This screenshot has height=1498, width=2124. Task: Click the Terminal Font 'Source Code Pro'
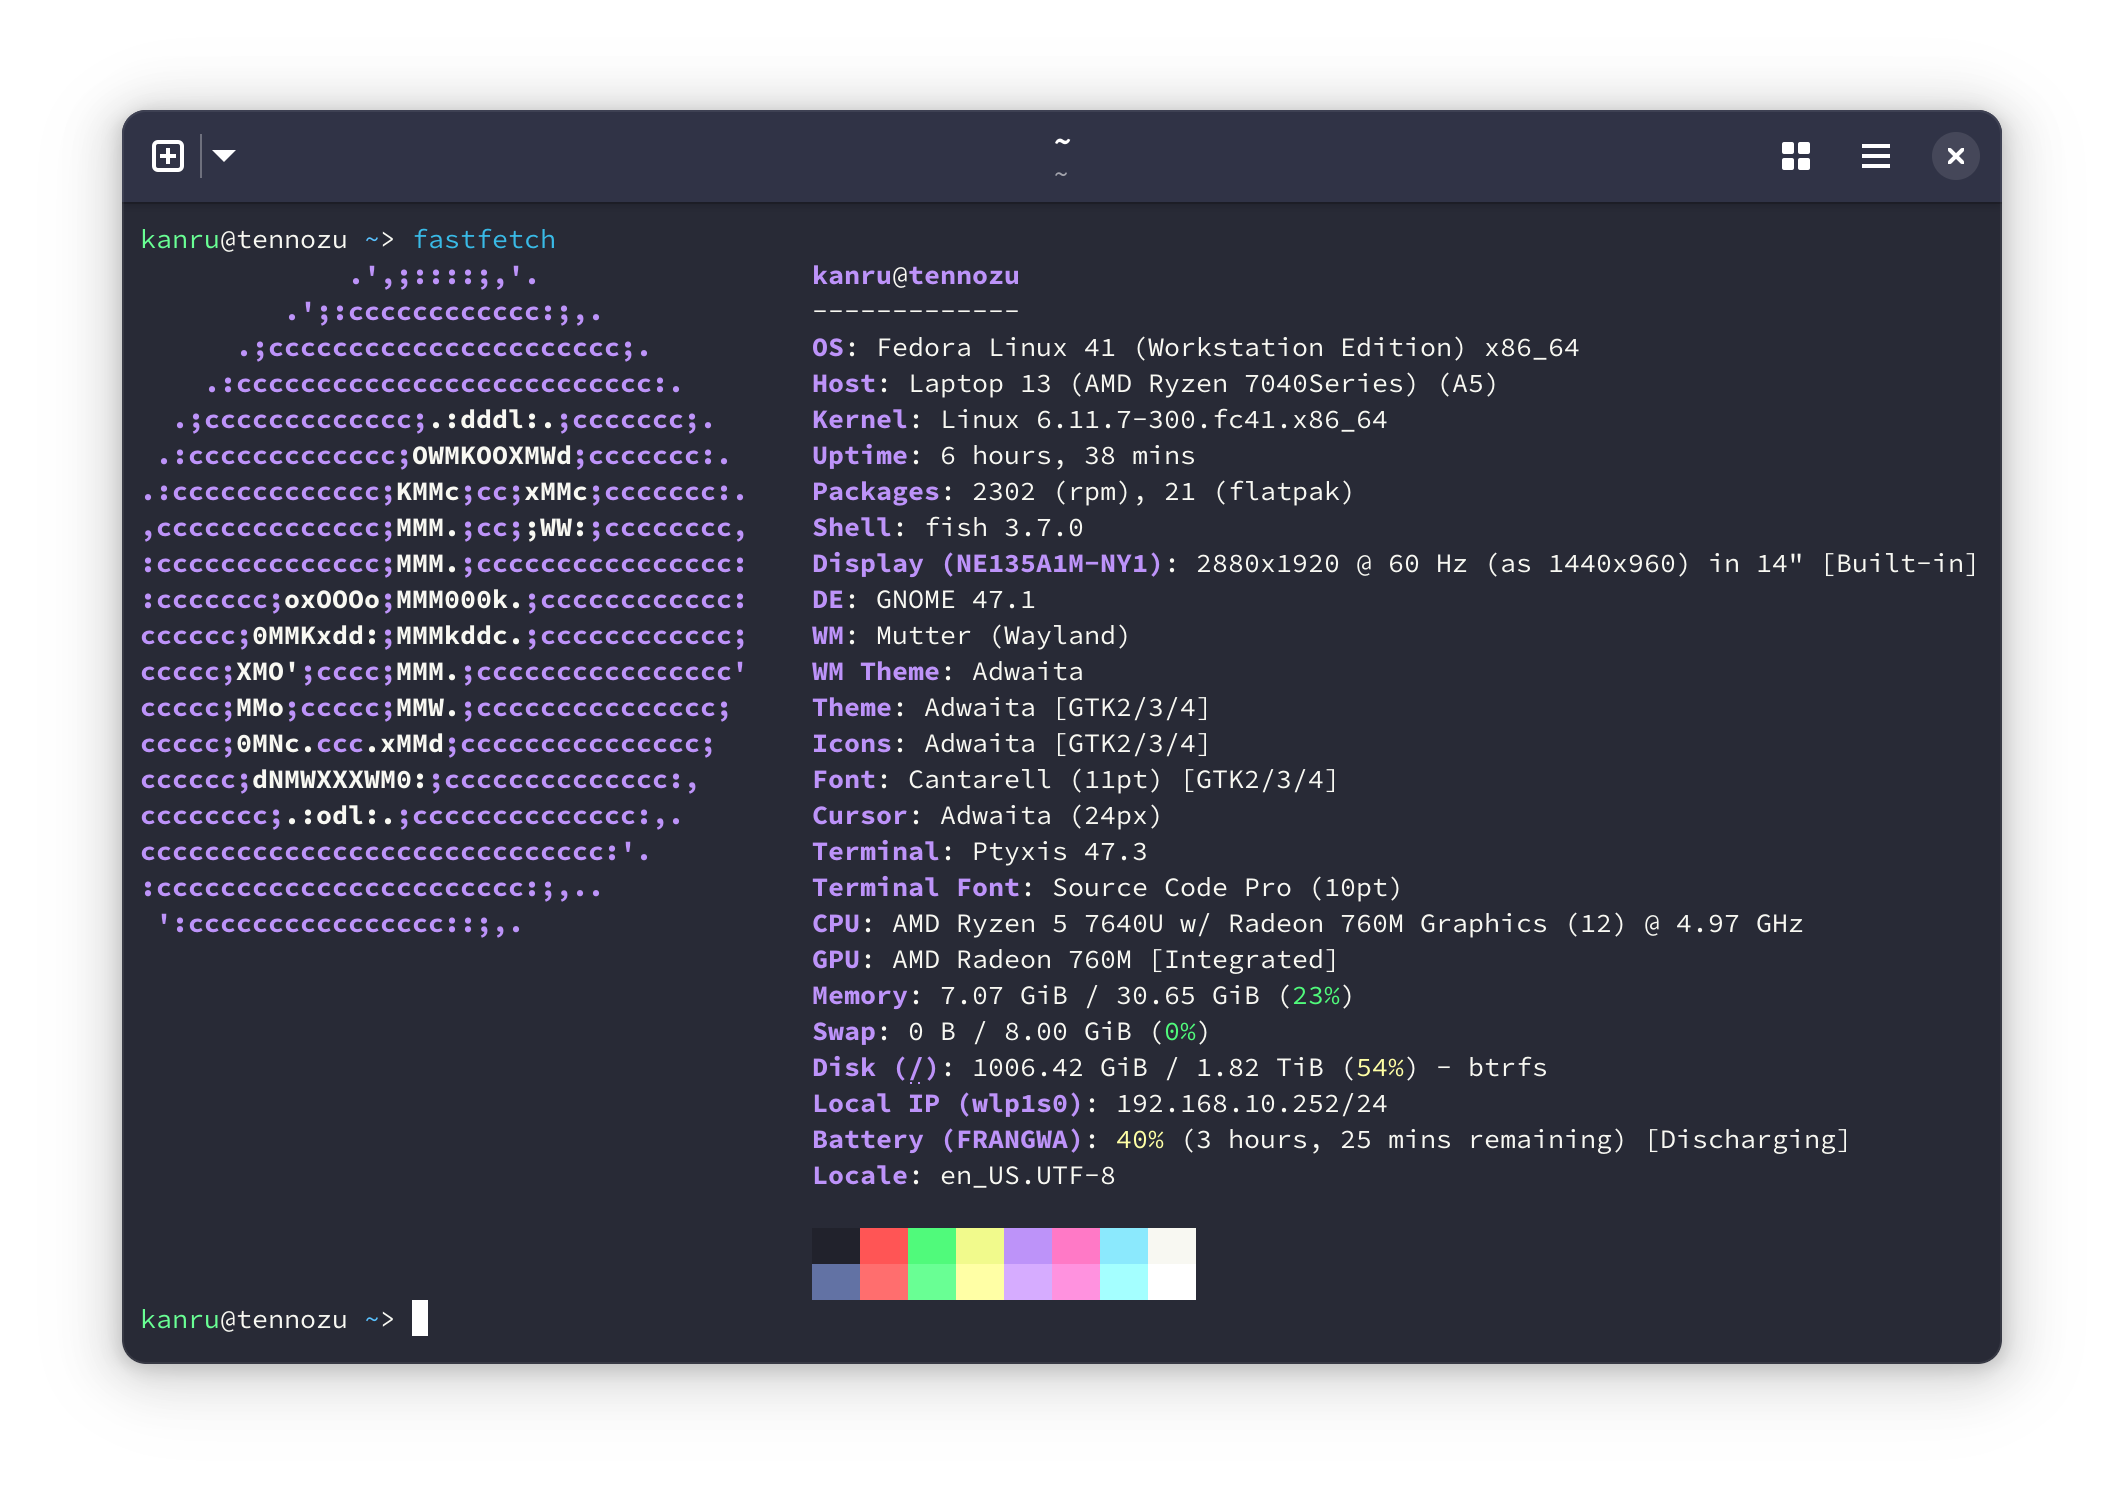point(1172,888)
